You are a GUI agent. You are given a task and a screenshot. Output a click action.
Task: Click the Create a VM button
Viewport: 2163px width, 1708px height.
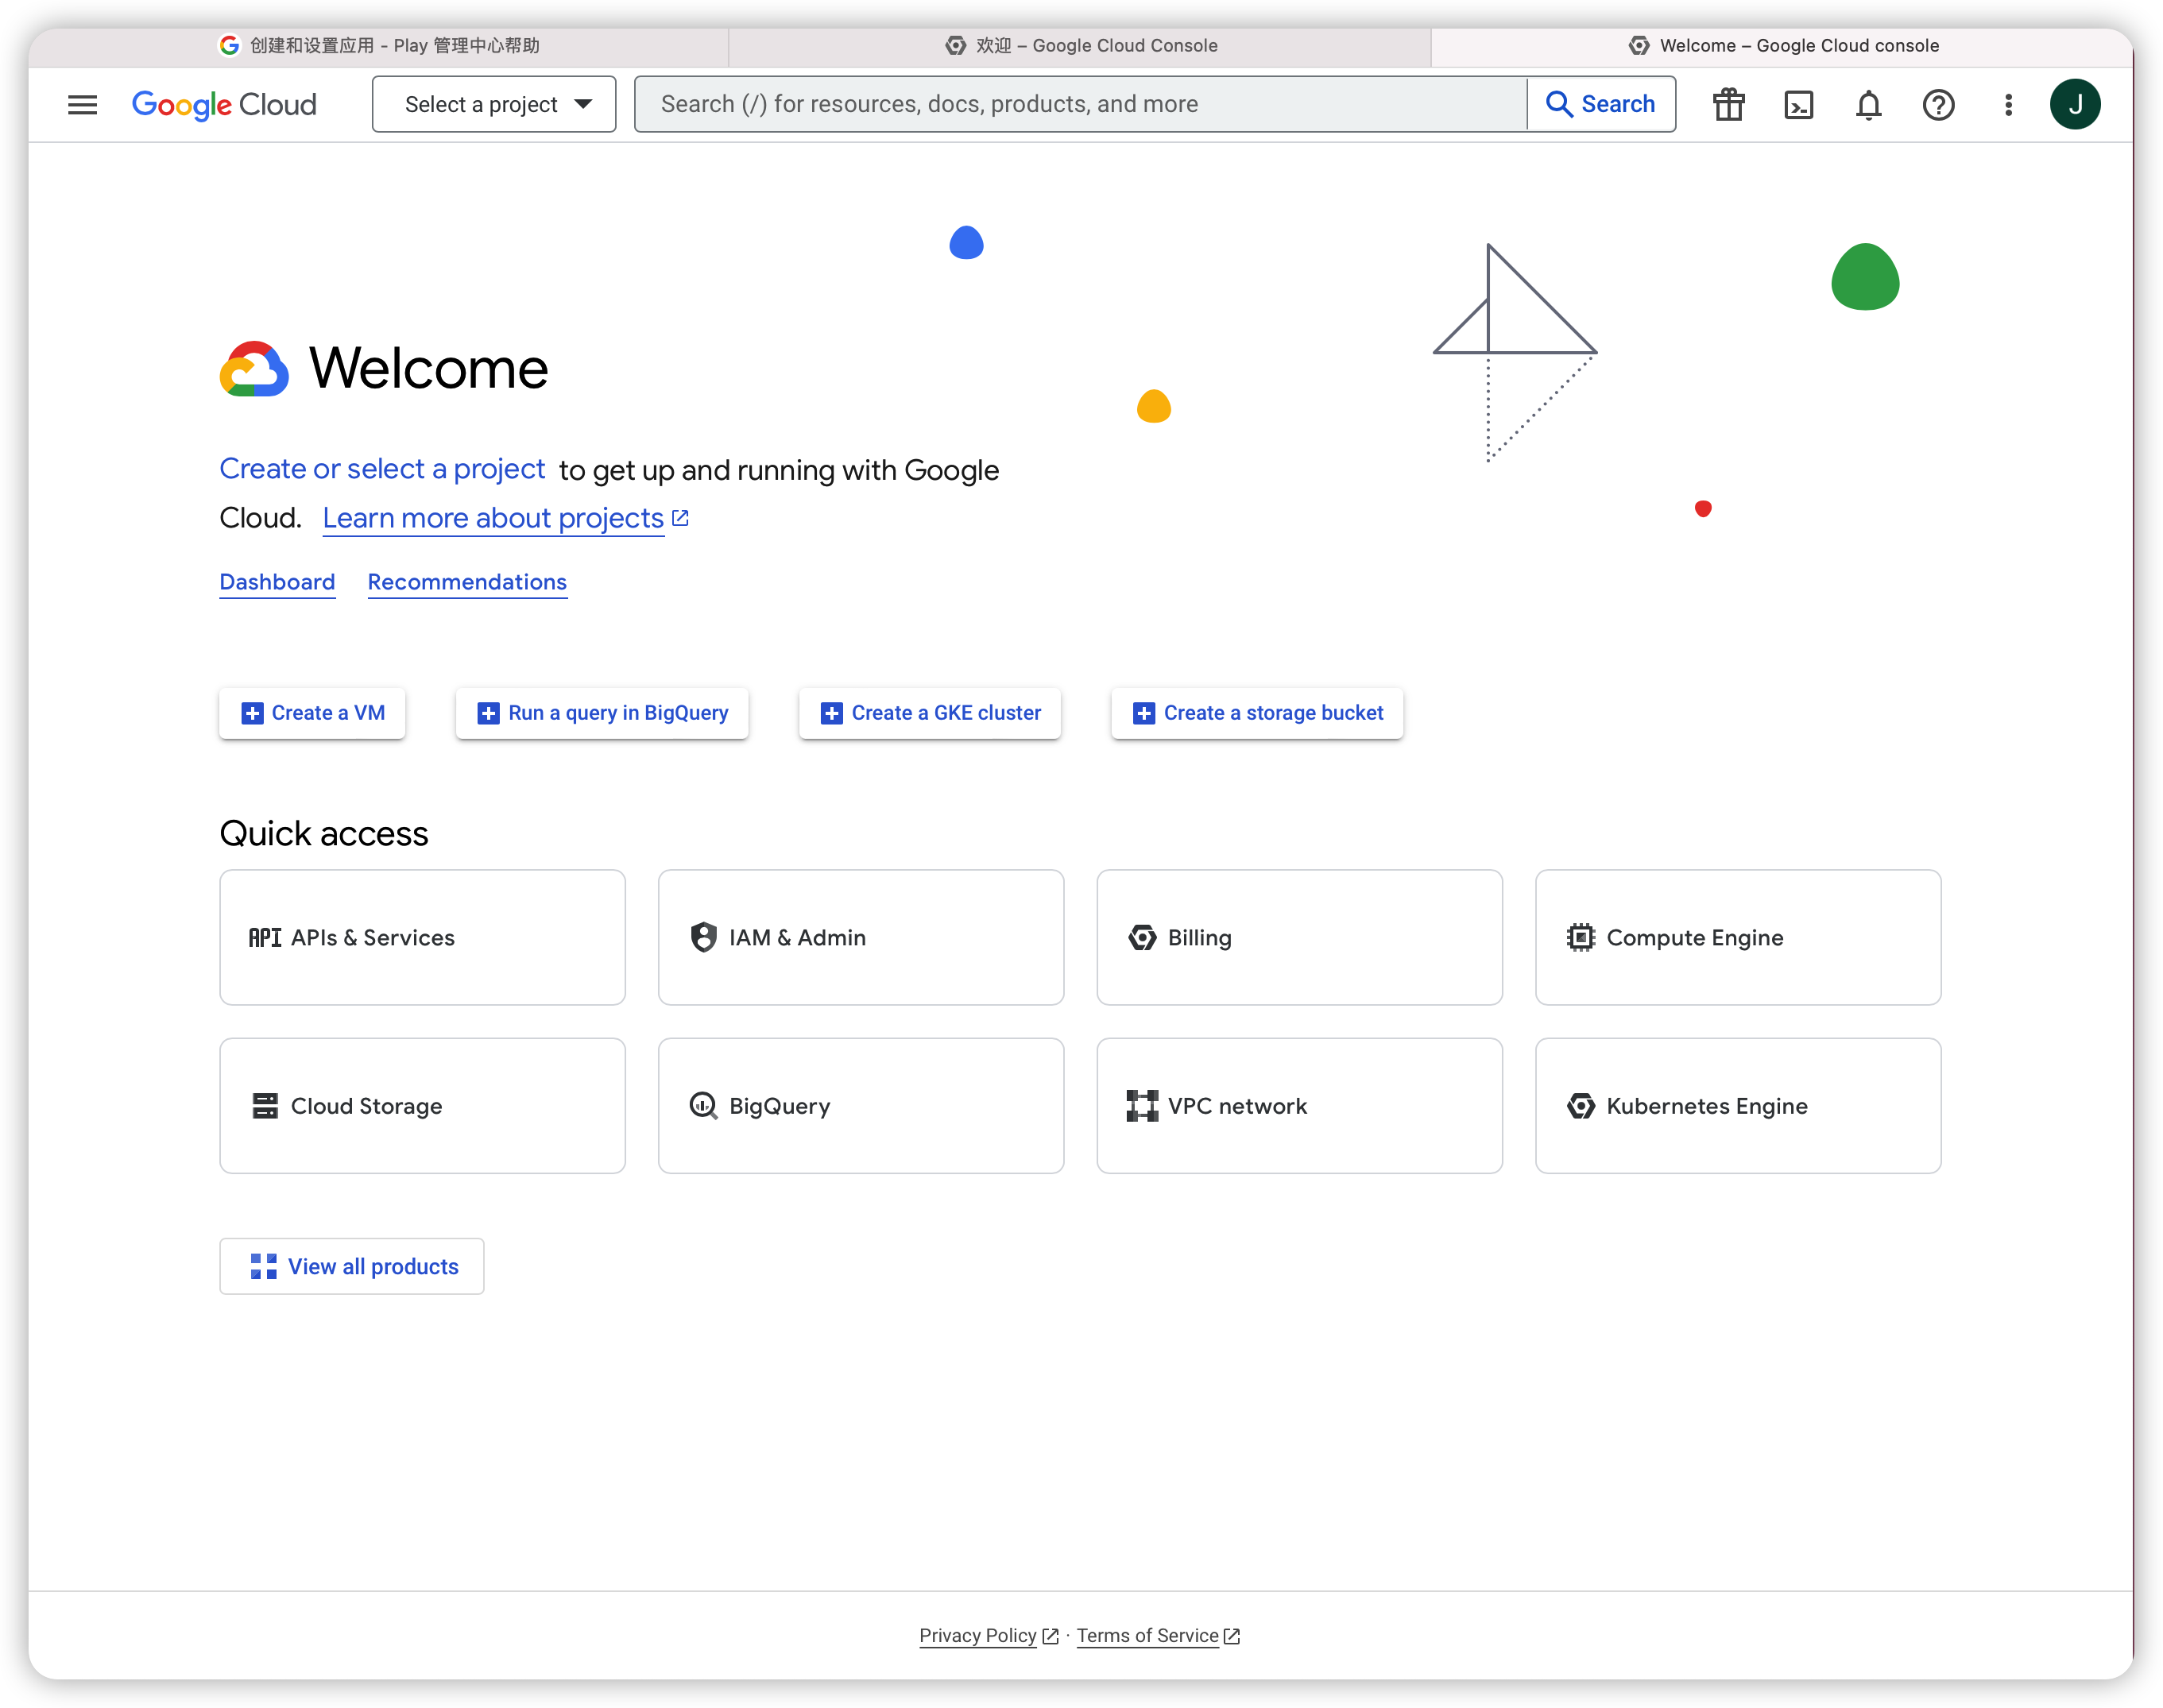click(x=312, y=713)
